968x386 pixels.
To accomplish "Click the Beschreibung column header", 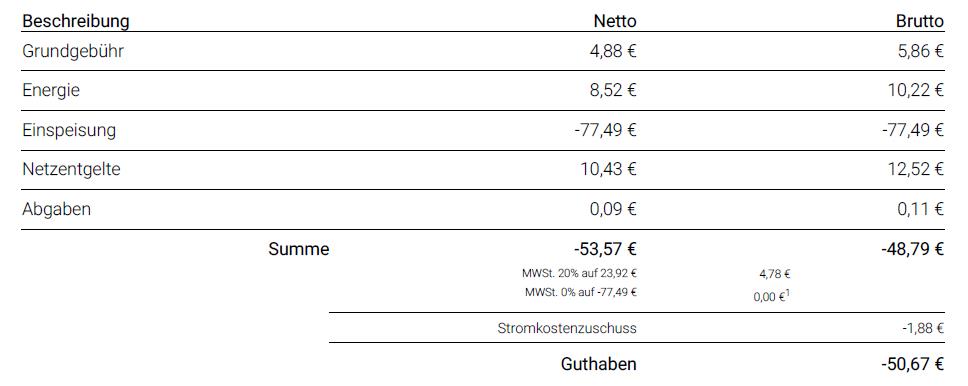I will (76, 22).
